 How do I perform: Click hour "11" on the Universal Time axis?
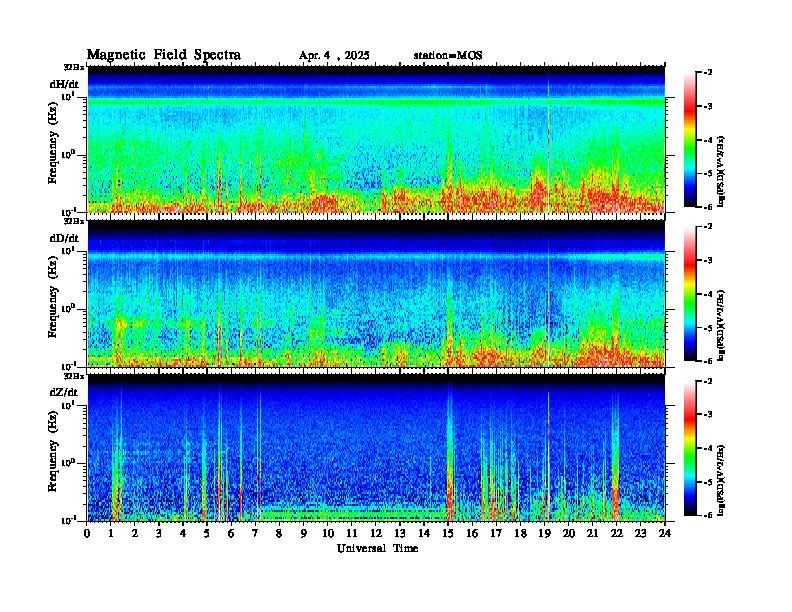point(352,533)
